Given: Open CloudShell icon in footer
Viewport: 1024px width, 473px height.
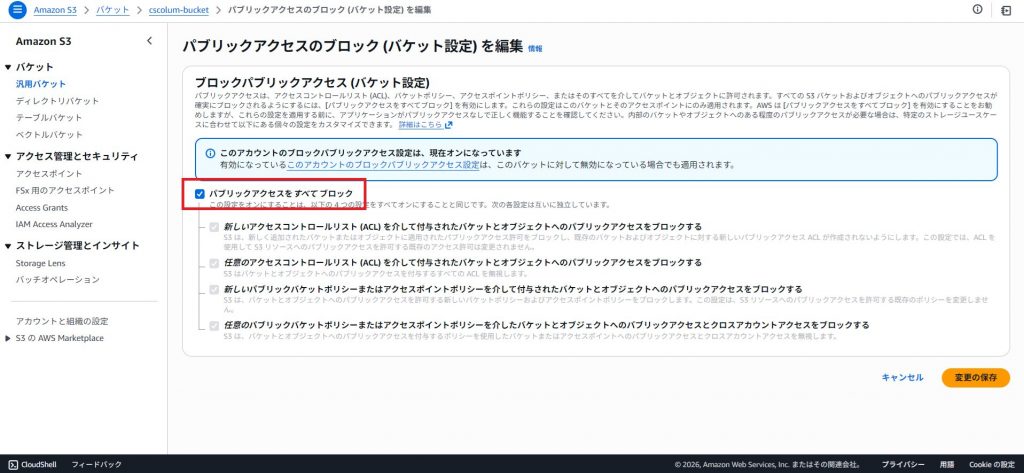Looking at the screenshot, I should 11,464.
